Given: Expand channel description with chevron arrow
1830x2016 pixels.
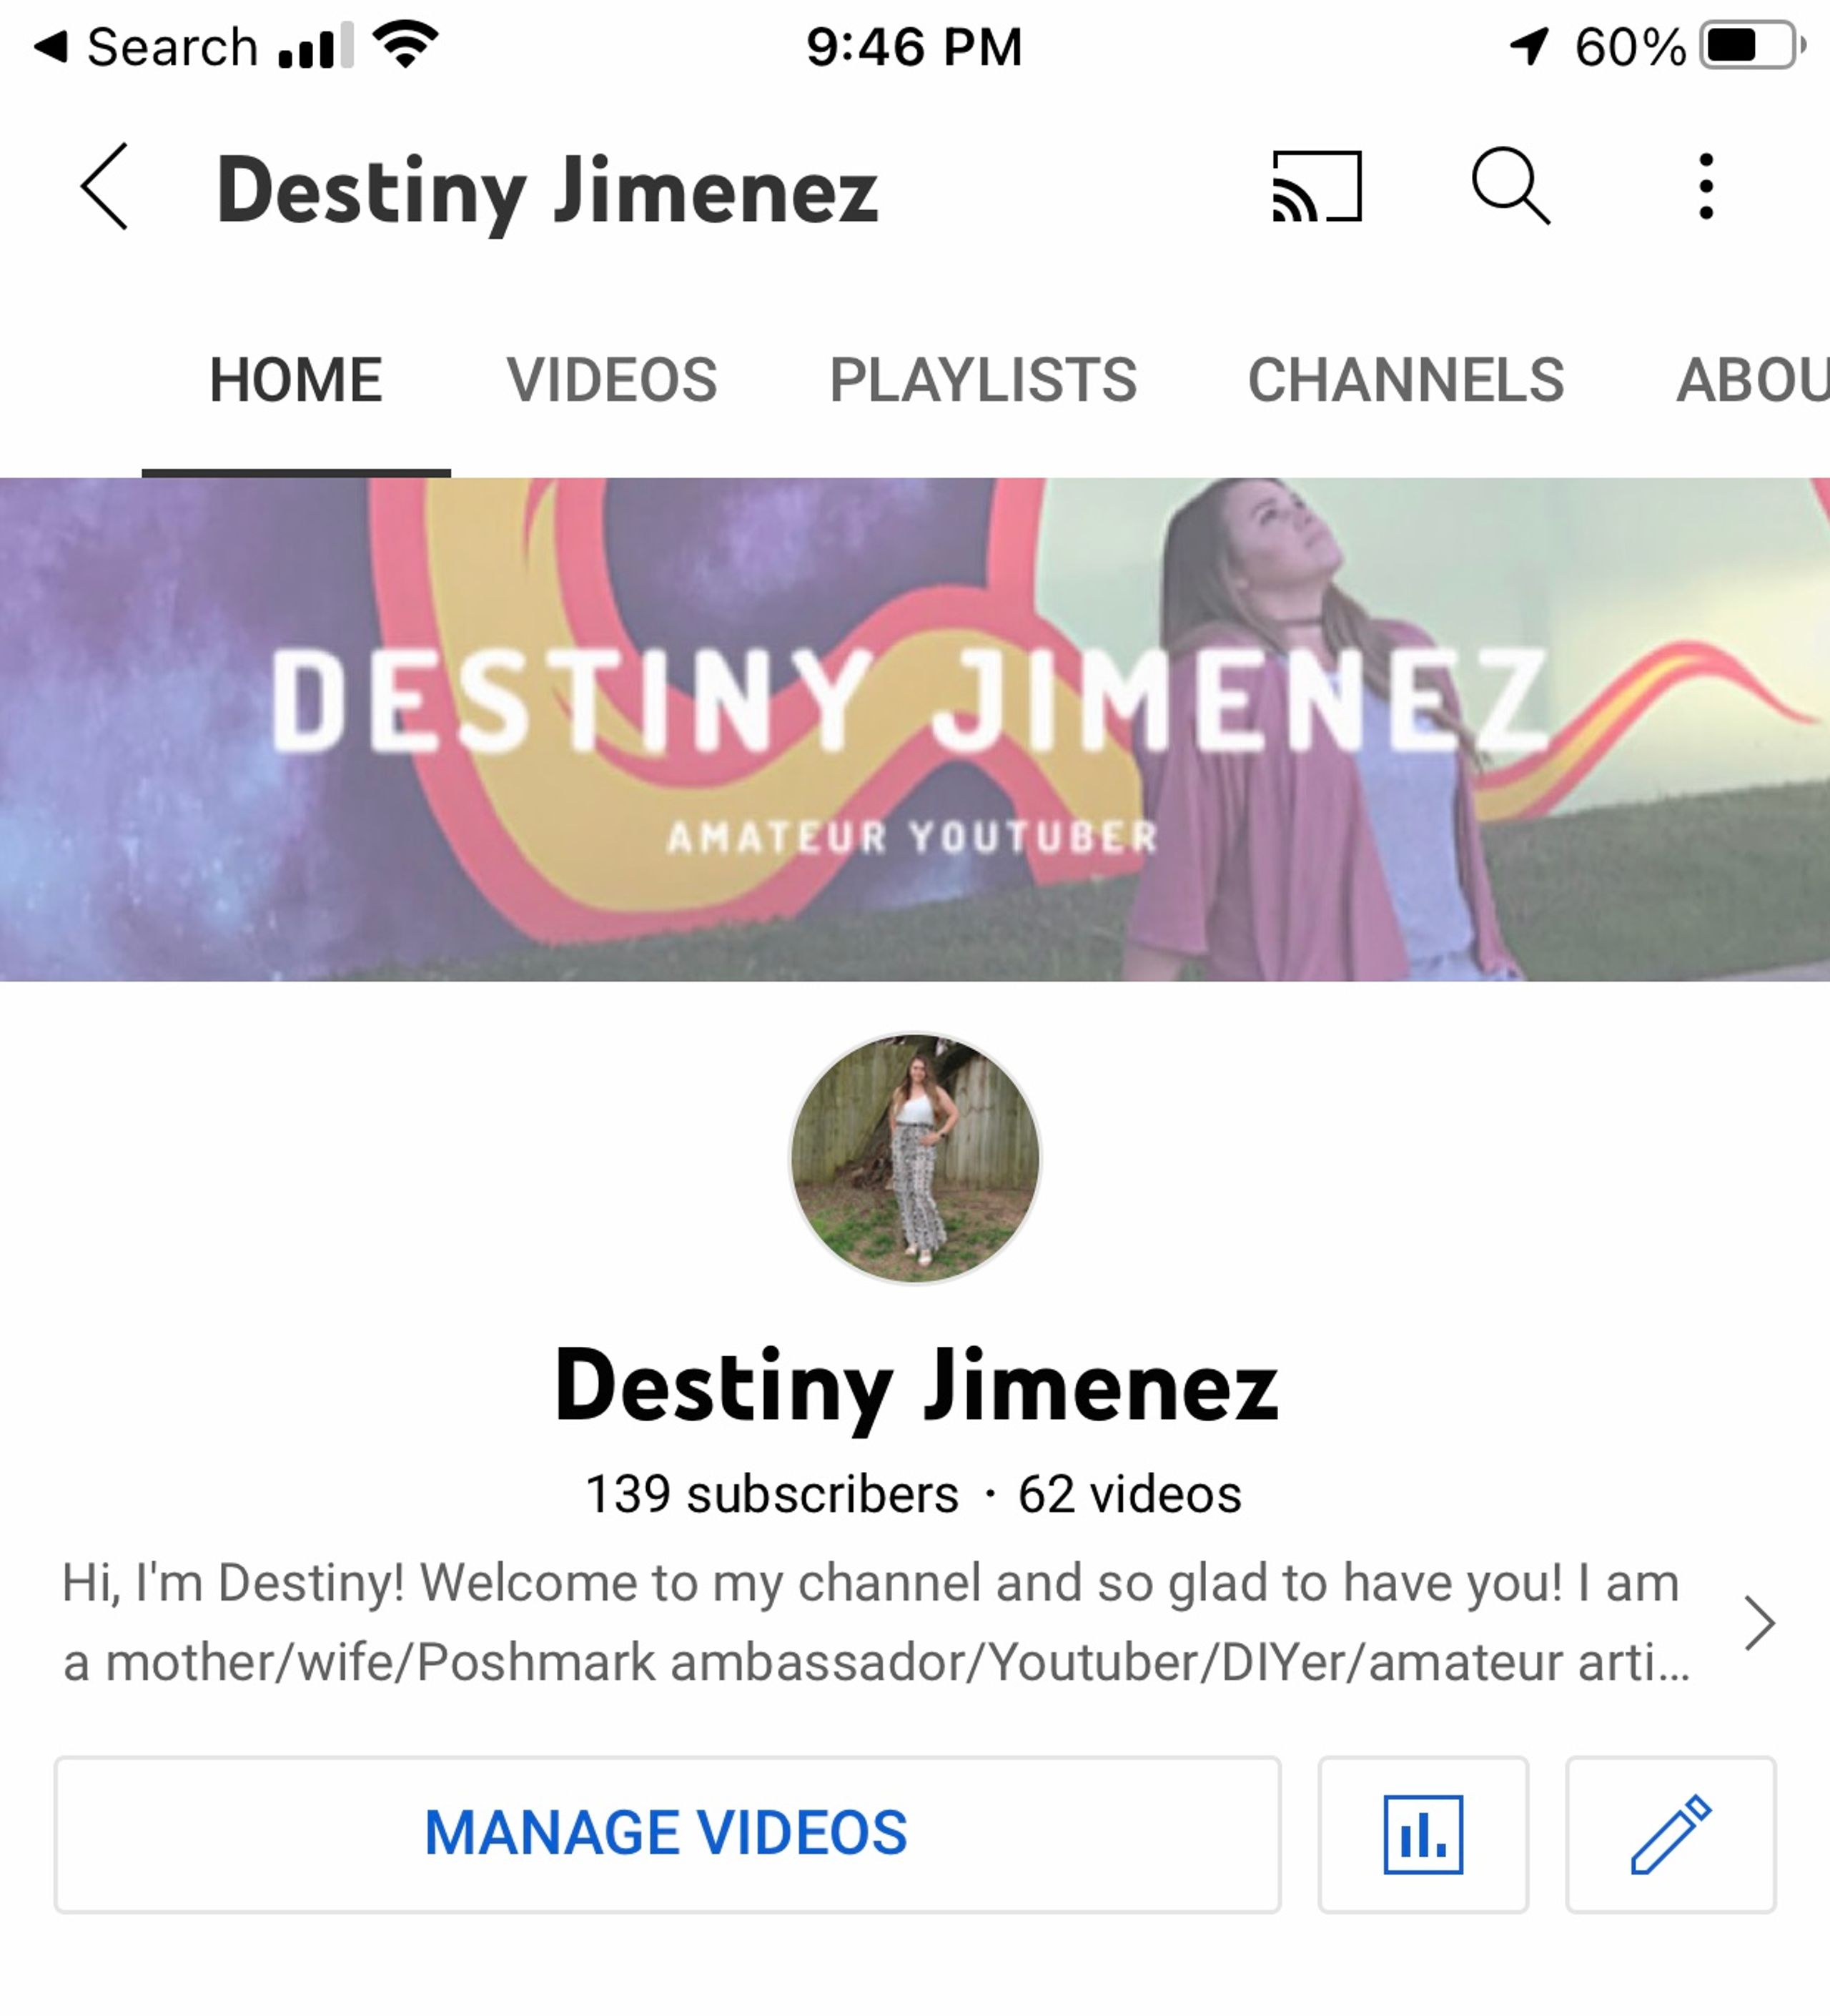Looking at the screenshot, I should tap(1759, 1623).
